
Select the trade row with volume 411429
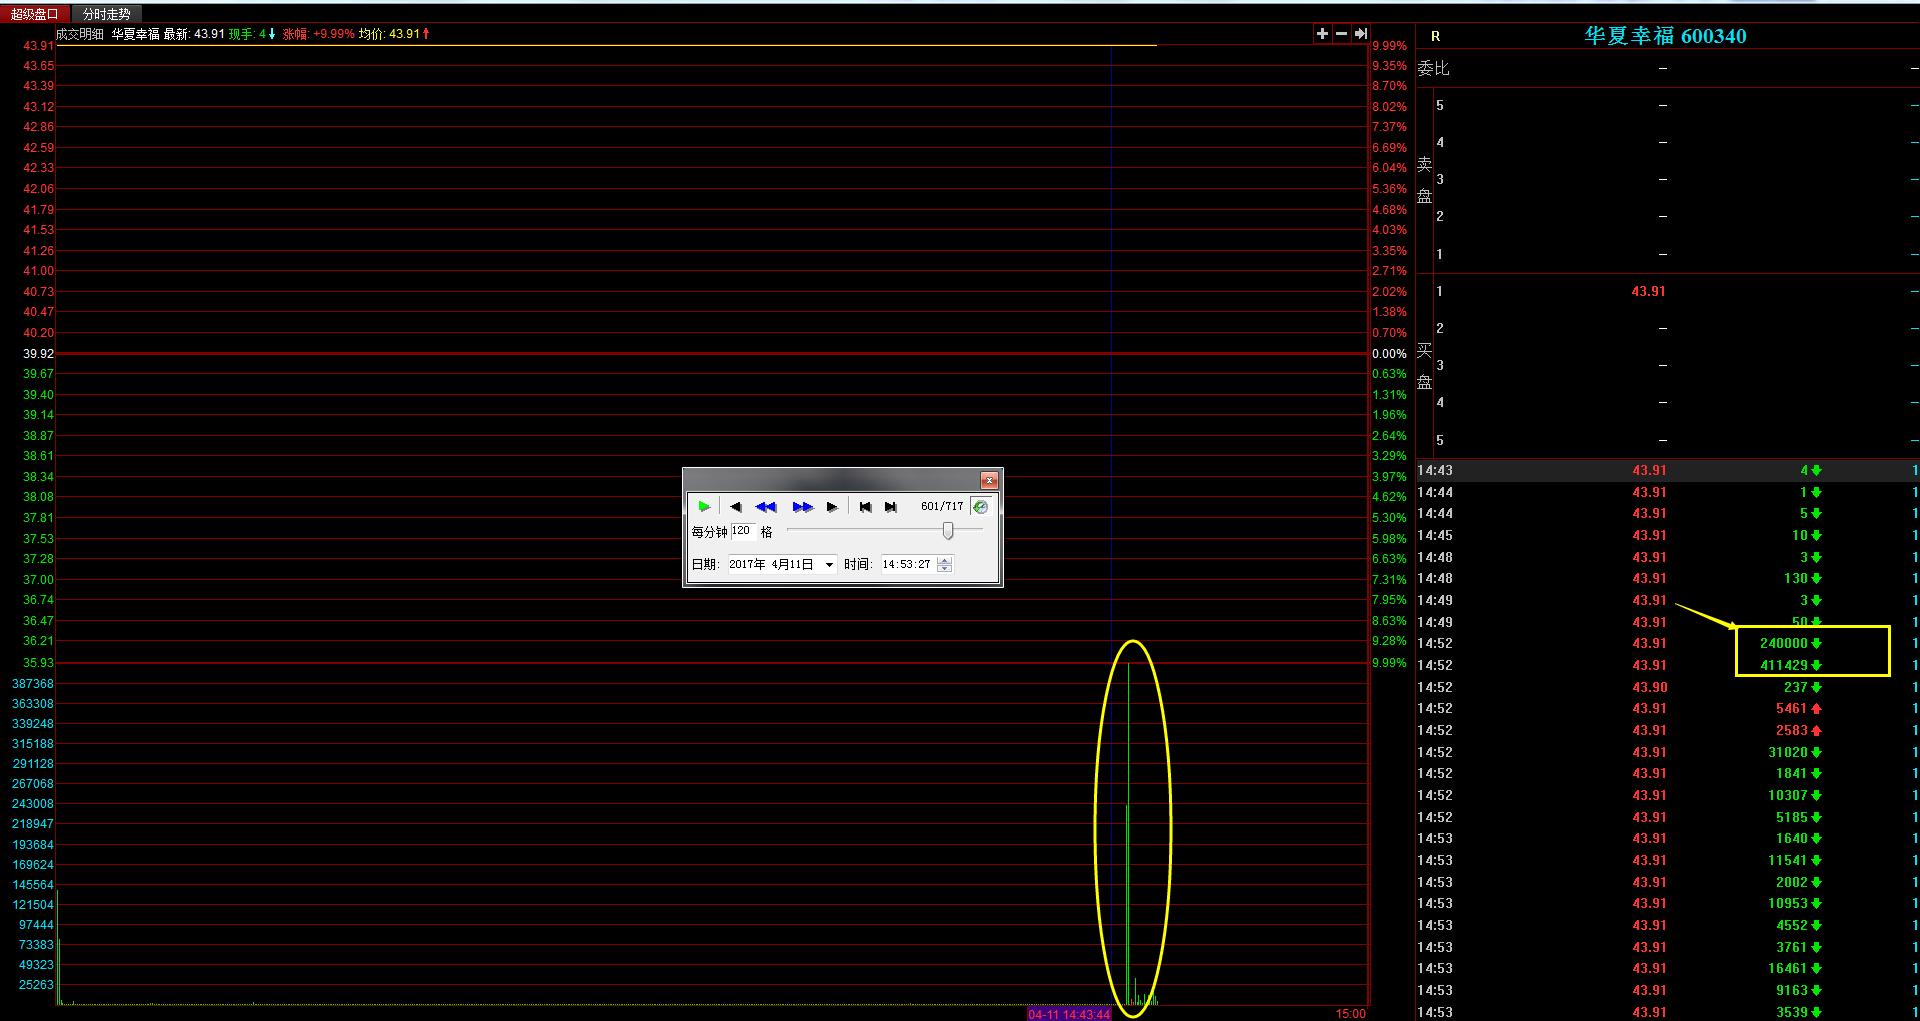tap(1667, 665)
